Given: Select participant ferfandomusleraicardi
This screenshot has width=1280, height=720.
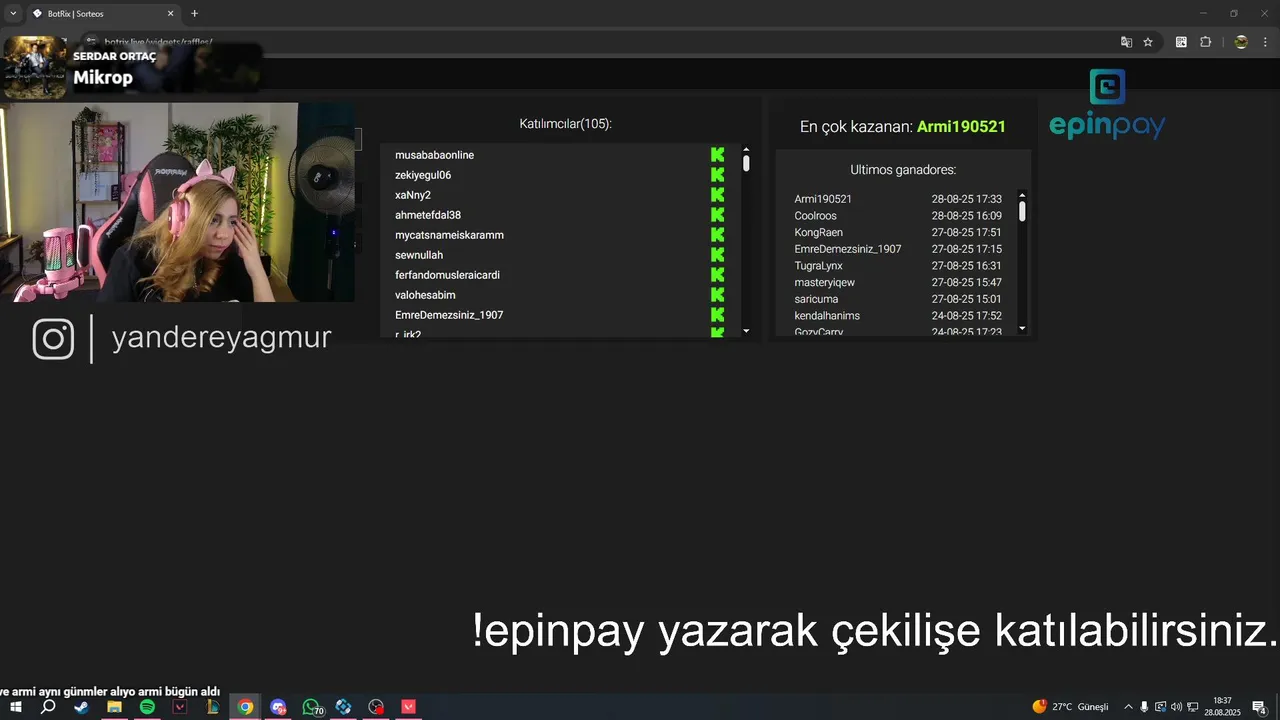Looking at the screenshot, I should (447, 275).
